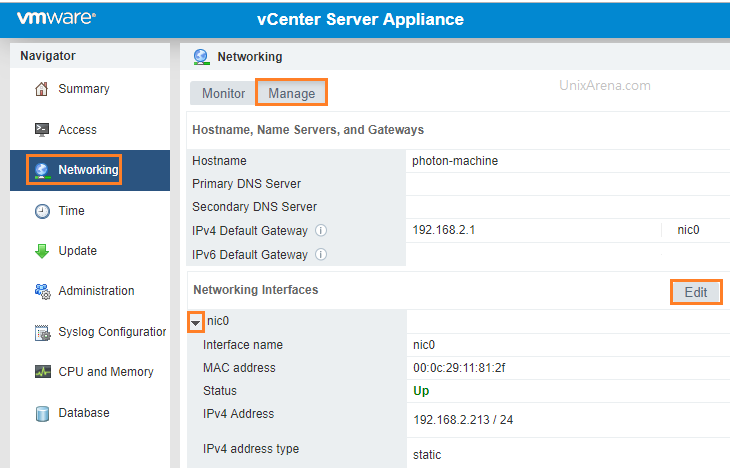Click Edit for Networking Interfaces

696,292
